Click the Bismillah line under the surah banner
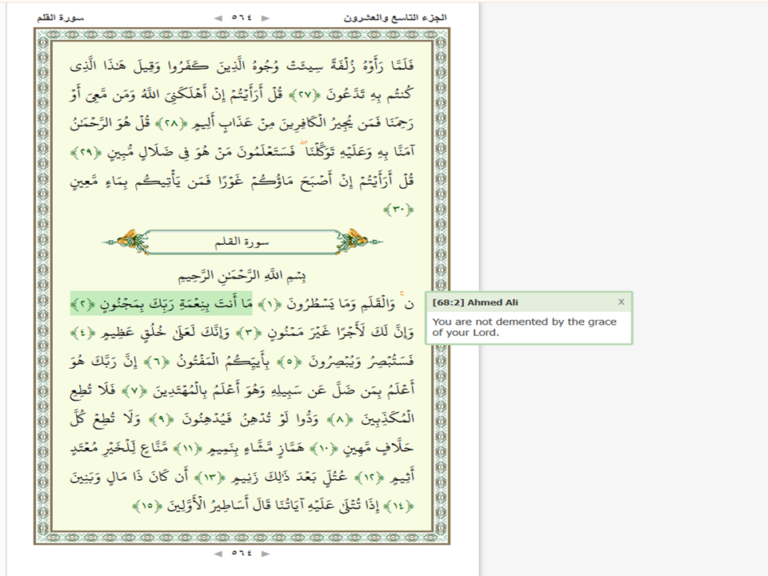This screenshot has width=768, height=576. (x=242, y=276)
